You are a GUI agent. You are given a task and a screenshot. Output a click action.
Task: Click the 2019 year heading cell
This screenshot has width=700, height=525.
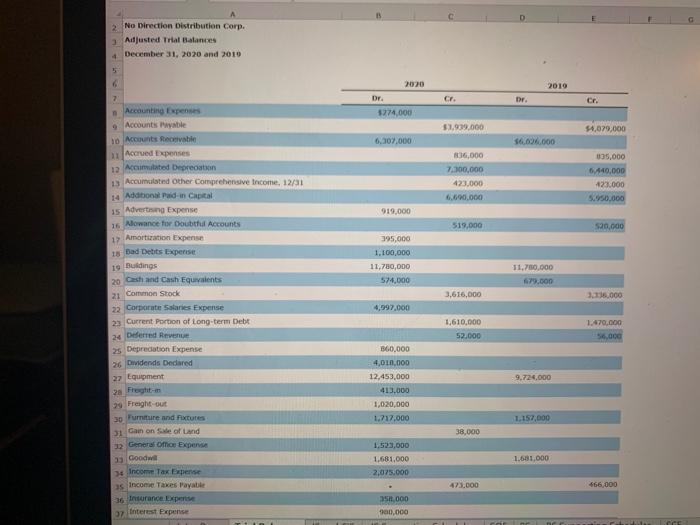click(557, 85)
